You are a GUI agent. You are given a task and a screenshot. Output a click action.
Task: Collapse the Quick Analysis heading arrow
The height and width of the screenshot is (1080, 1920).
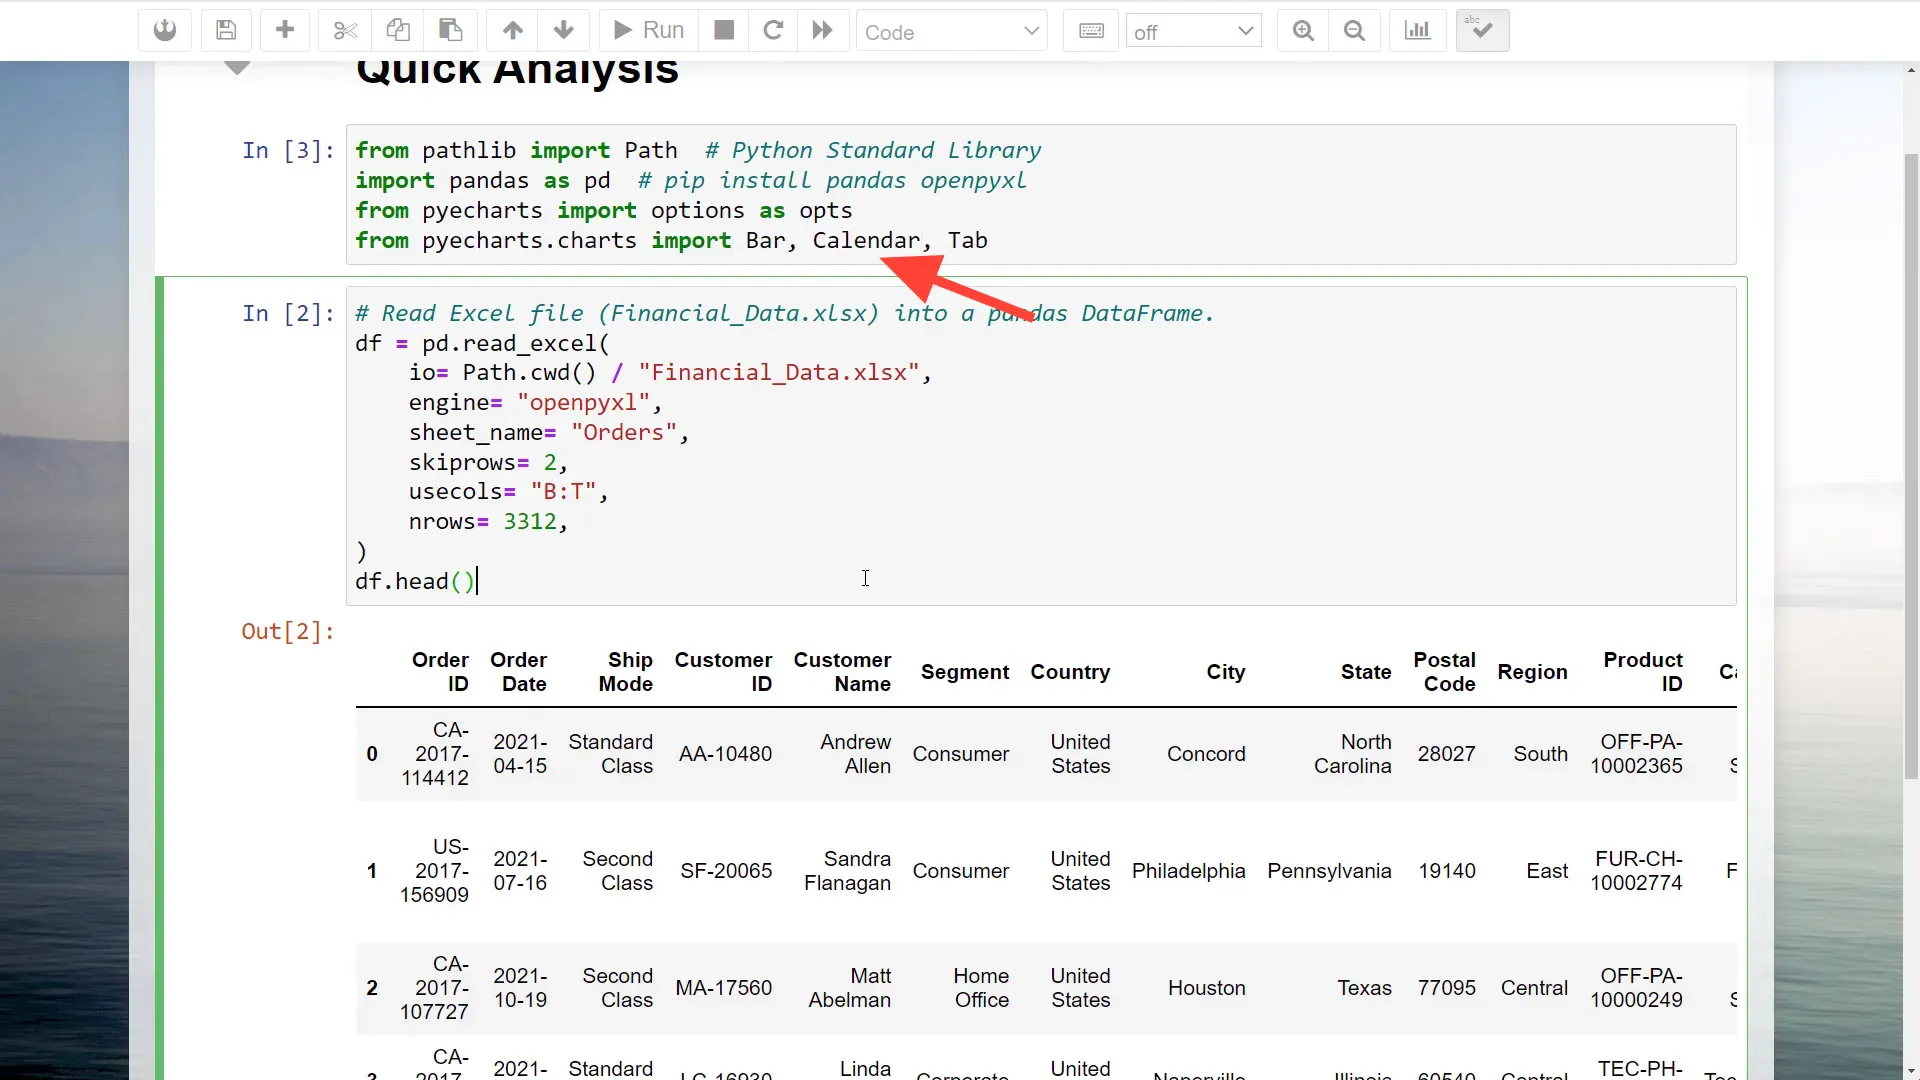(x=237, y=68)
